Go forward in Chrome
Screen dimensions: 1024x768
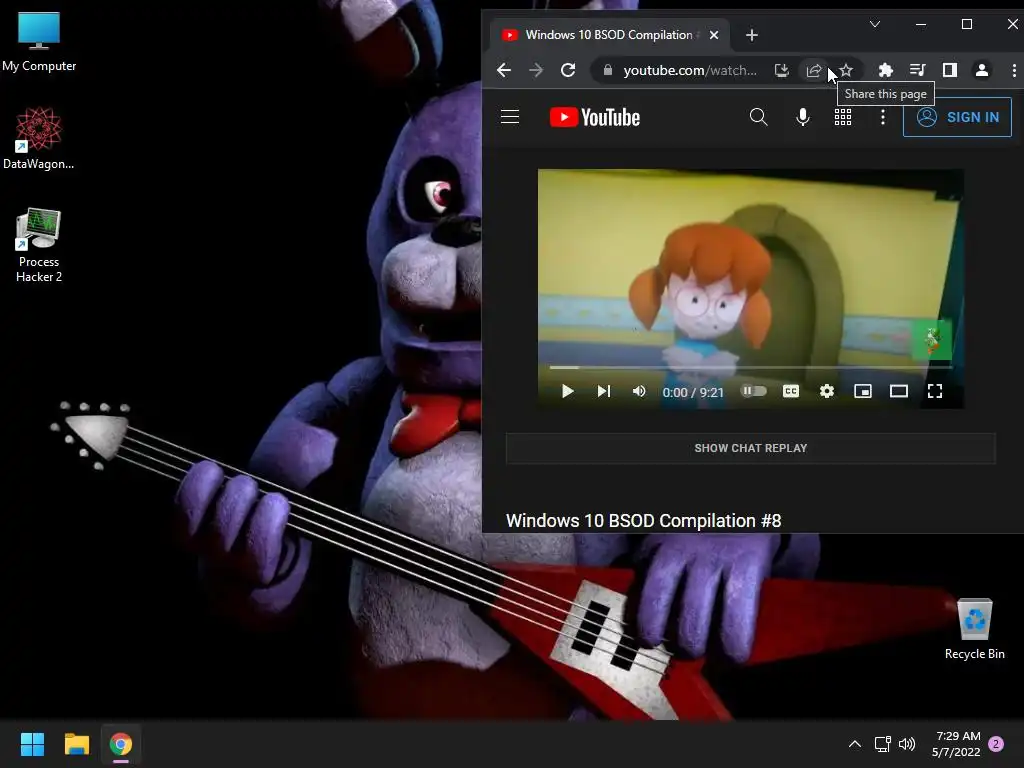coord(536,70)
